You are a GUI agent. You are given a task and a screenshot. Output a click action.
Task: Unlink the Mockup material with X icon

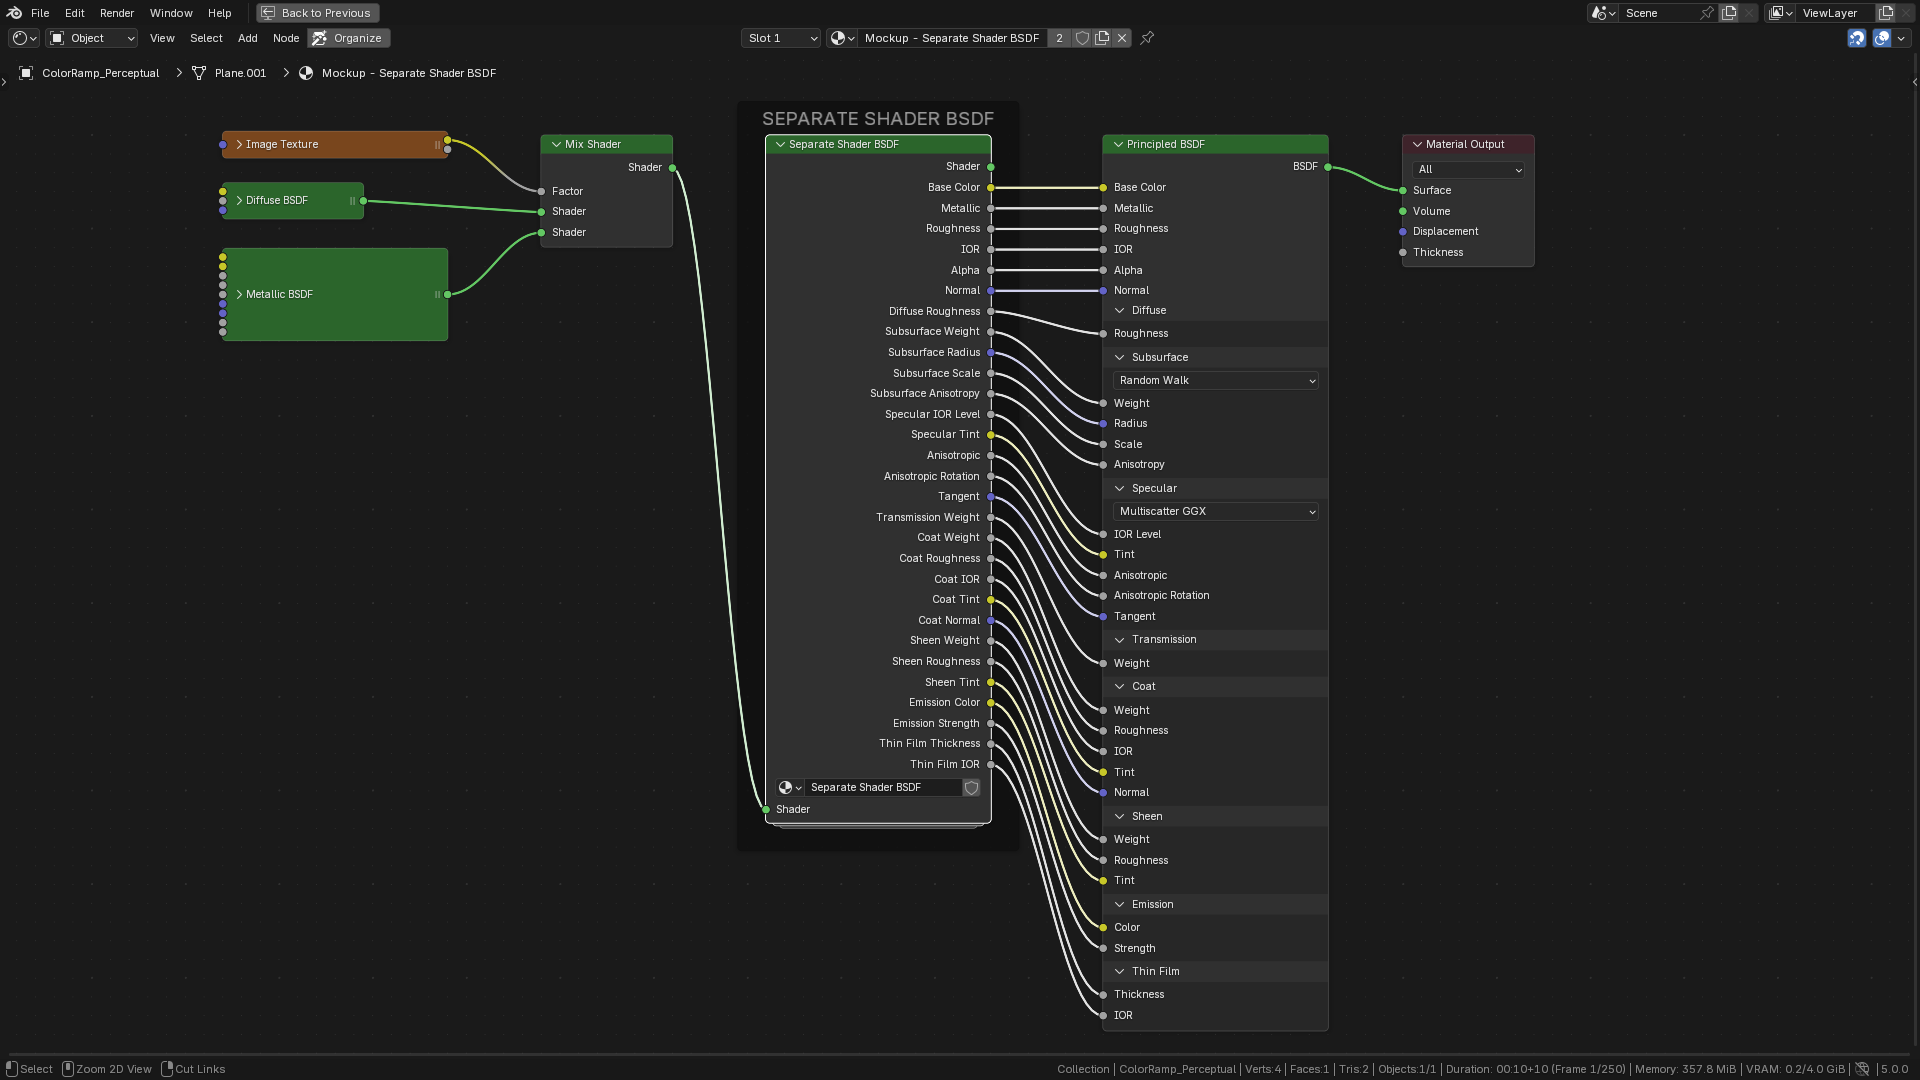point(1122,38)
